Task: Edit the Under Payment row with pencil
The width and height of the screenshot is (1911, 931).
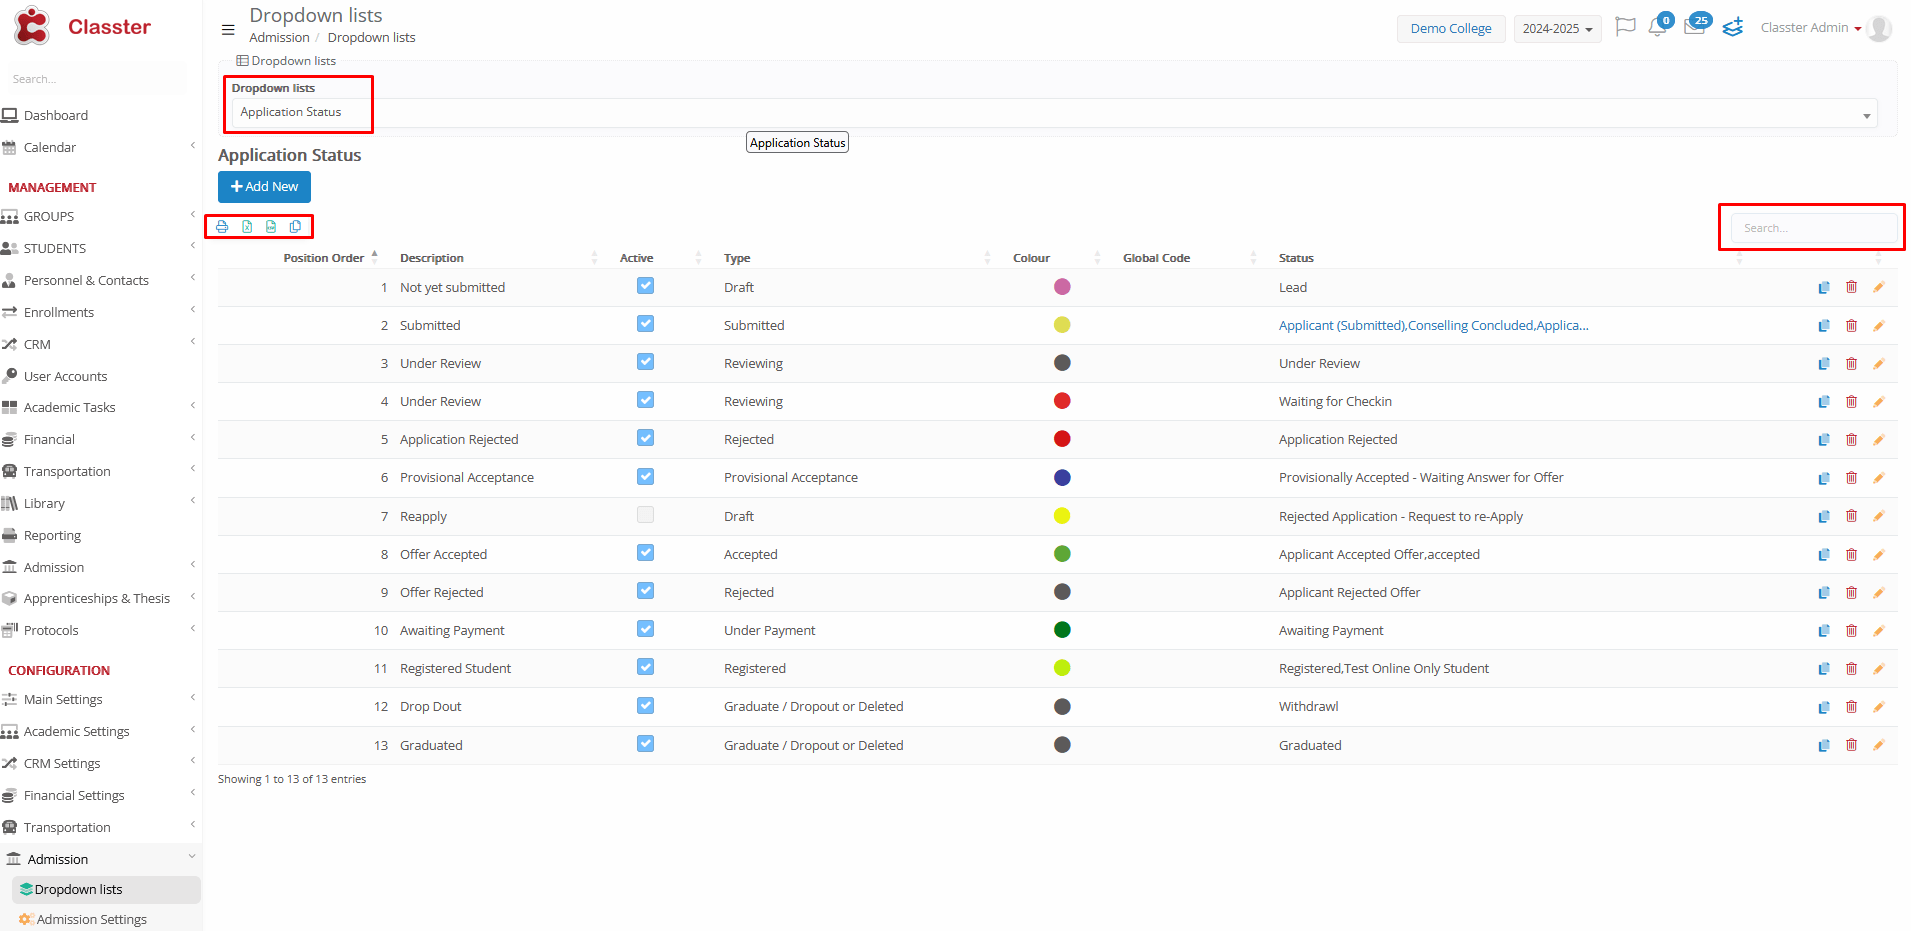Action: click(1878, 631)
